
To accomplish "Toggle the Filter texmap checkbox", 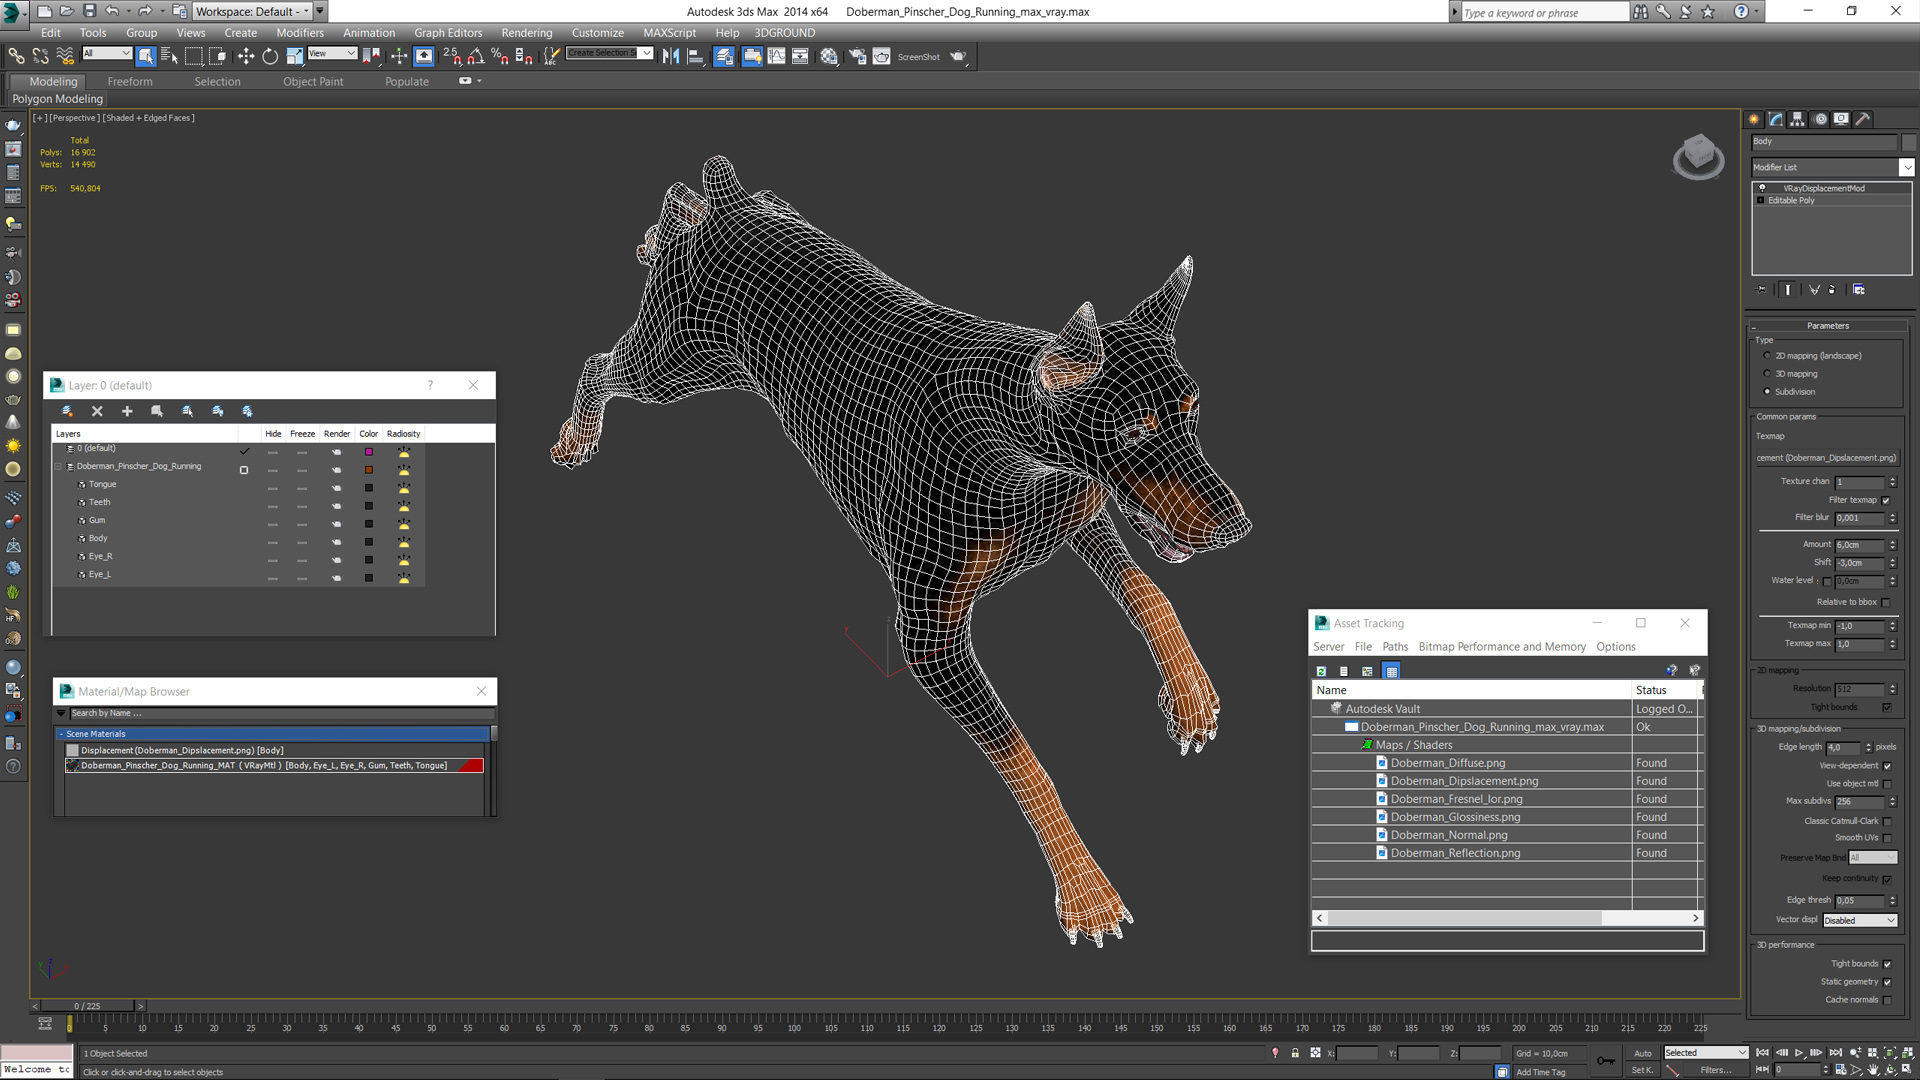I will [x=1886, y=500].
